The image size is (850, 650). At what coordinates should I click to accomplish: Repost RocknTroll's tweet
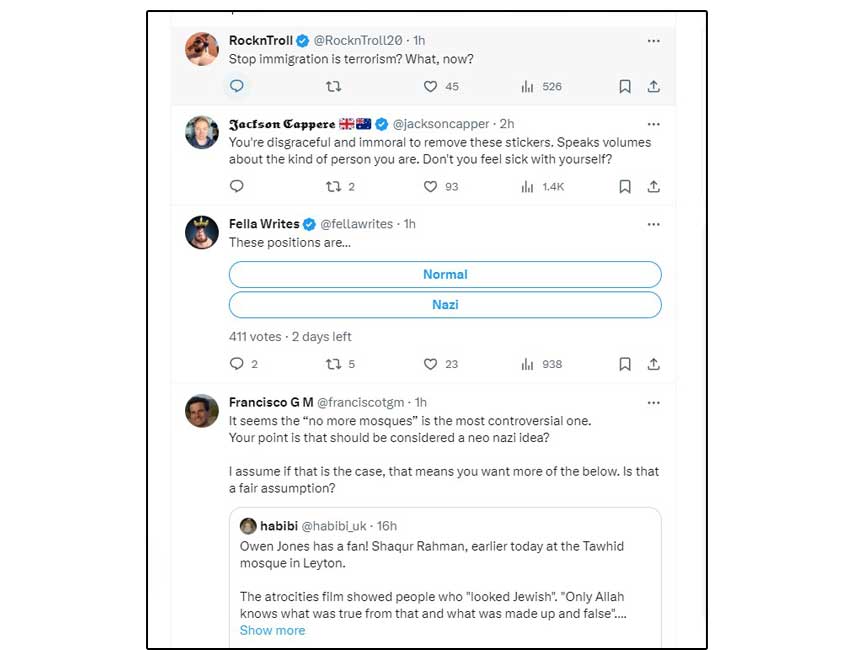[x=334, y=86]
